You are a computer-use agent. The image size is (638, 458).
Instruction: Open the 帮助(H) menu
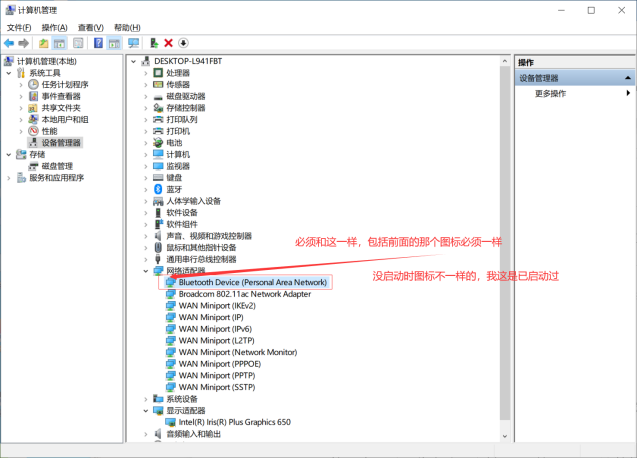coord(127,28)
